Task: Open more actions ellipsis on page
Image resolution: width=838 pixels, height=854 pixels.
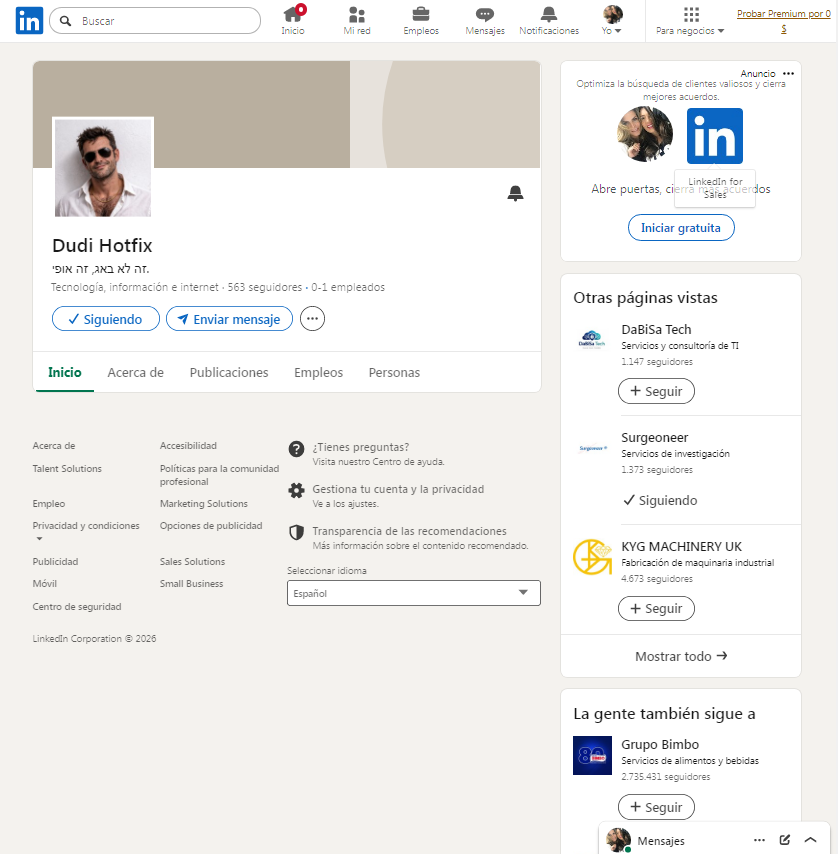Action: pos(312,319)
